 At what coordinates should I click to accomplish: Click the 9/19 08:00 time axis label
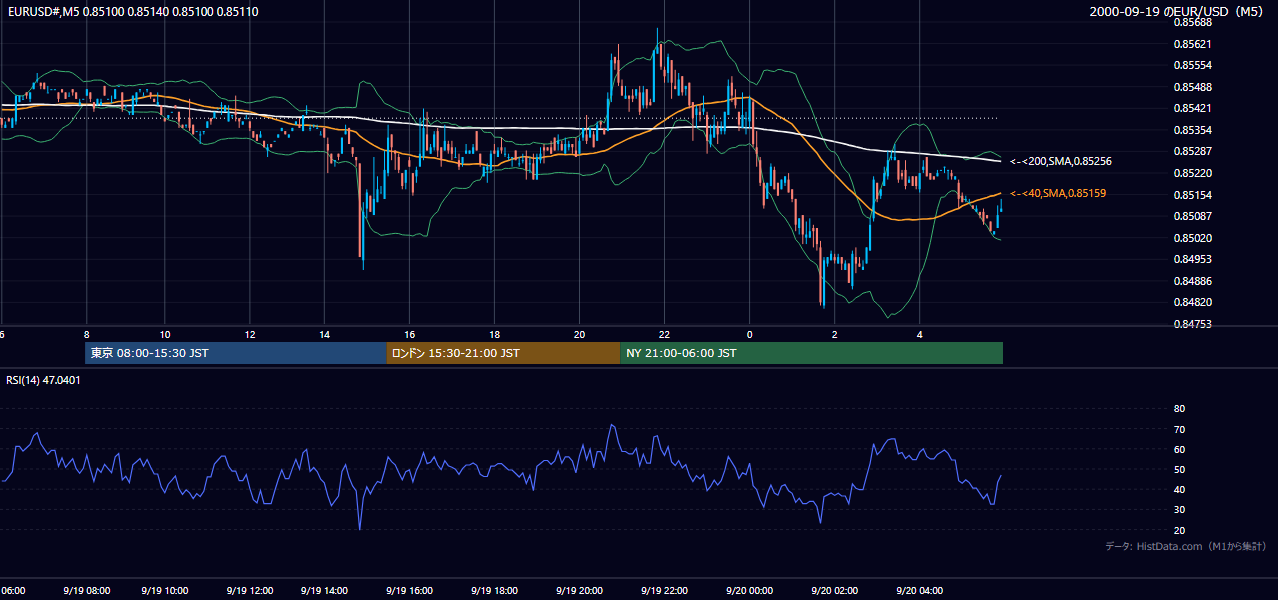click(86, 590)
